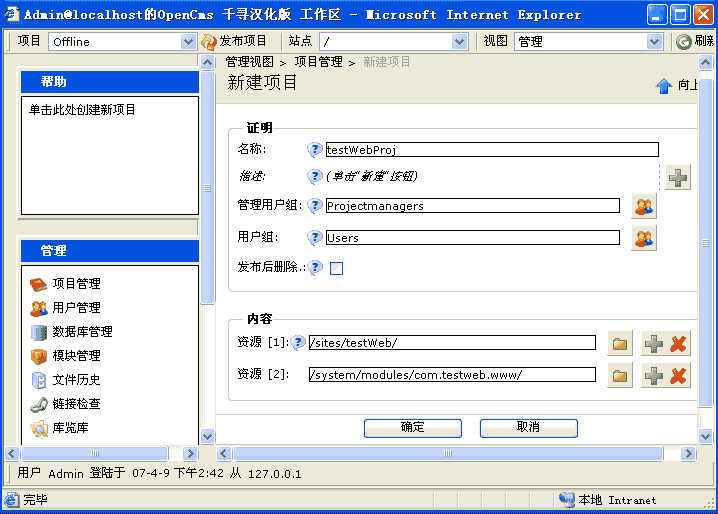Screen dimensions: 718x514
Task: Click left panel vertical scrollbar up arrow
Action: (207, 62)
